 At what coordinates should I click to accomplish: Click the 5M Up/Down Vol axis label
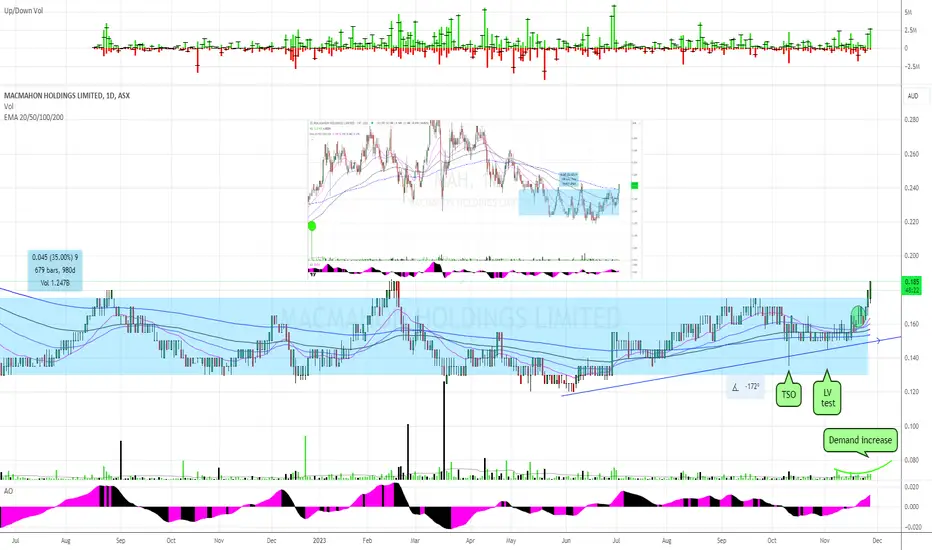coord(908,12)
